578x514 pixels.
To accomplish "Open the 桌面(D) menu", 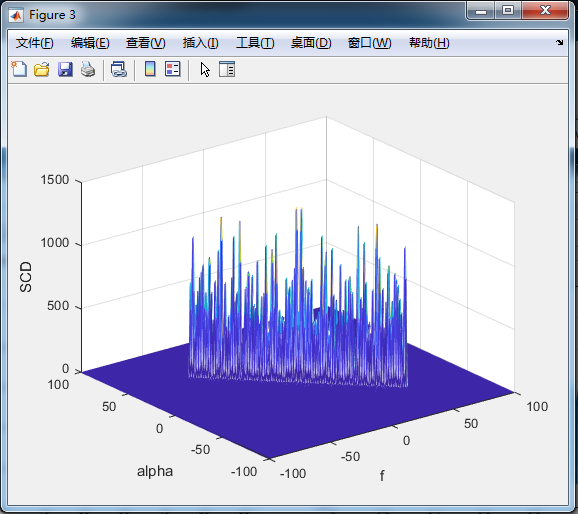I will pos(311,43).
